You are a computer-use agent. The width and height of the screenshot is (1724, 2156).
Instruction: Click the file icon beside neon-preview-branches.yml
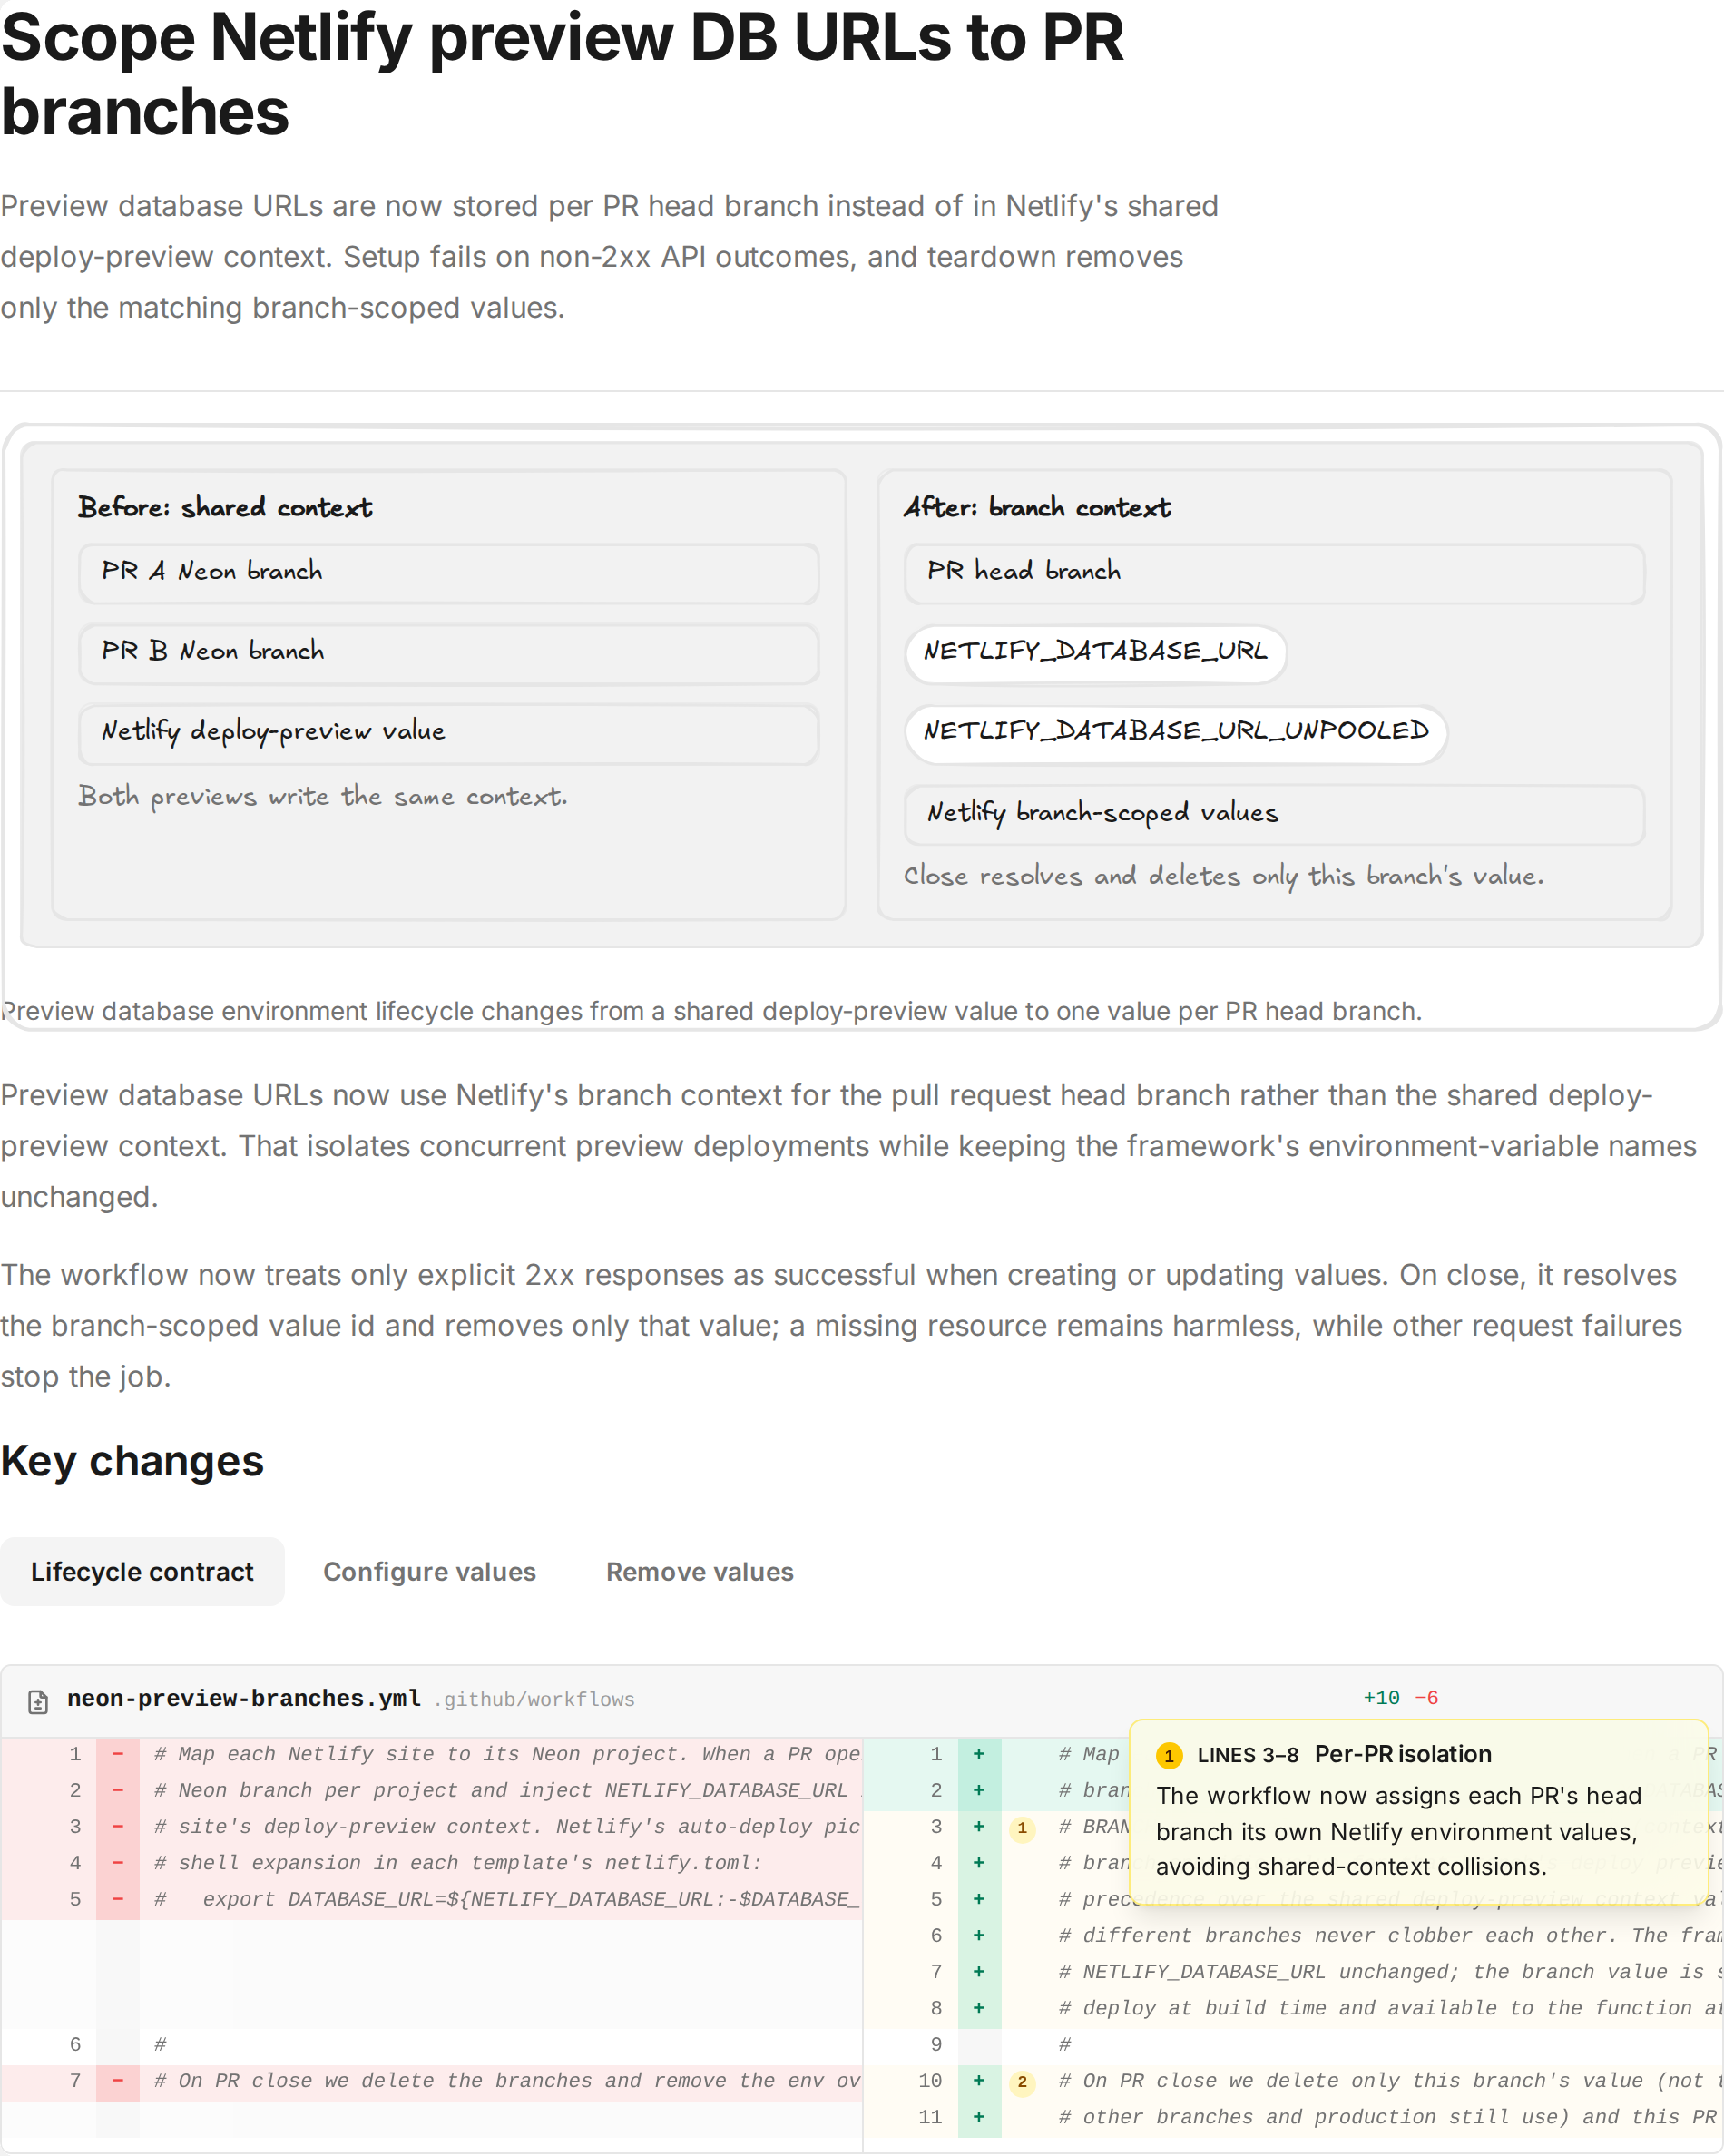pos(38,1700)
